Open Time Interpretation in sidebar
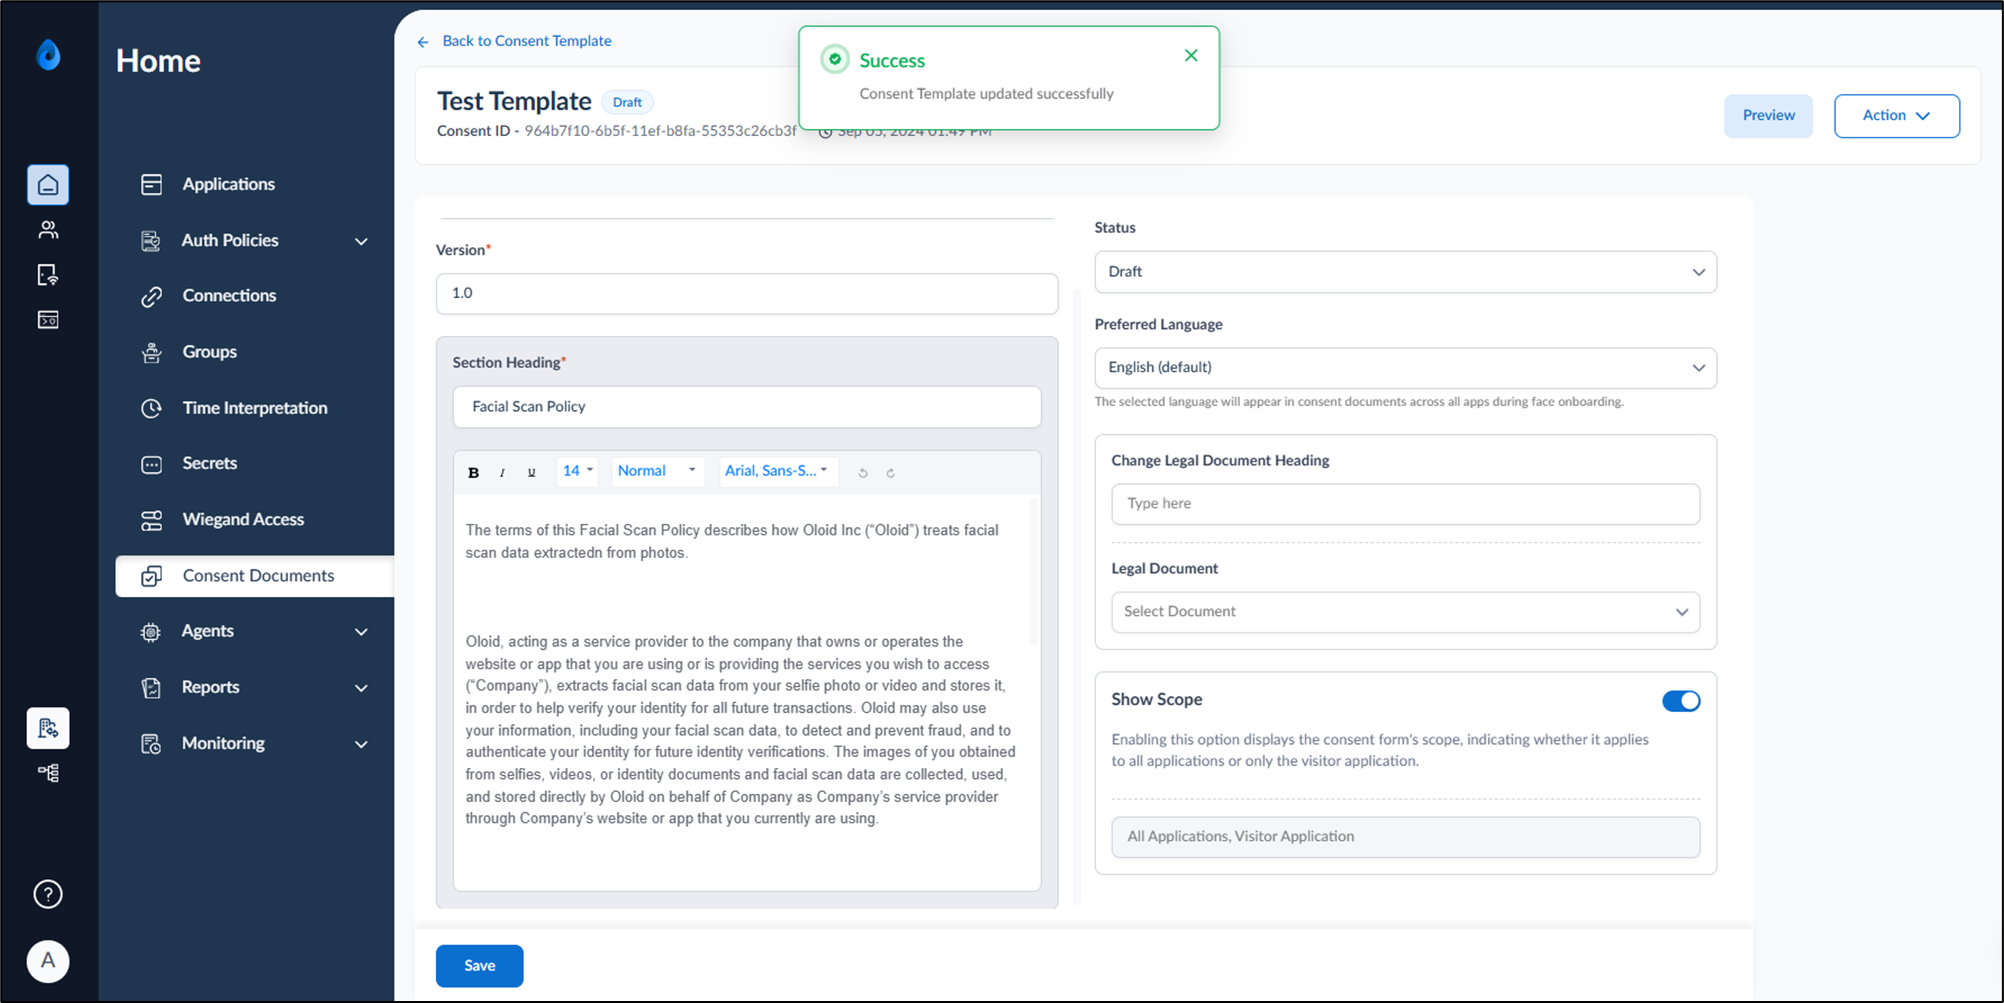 point(255,408)
